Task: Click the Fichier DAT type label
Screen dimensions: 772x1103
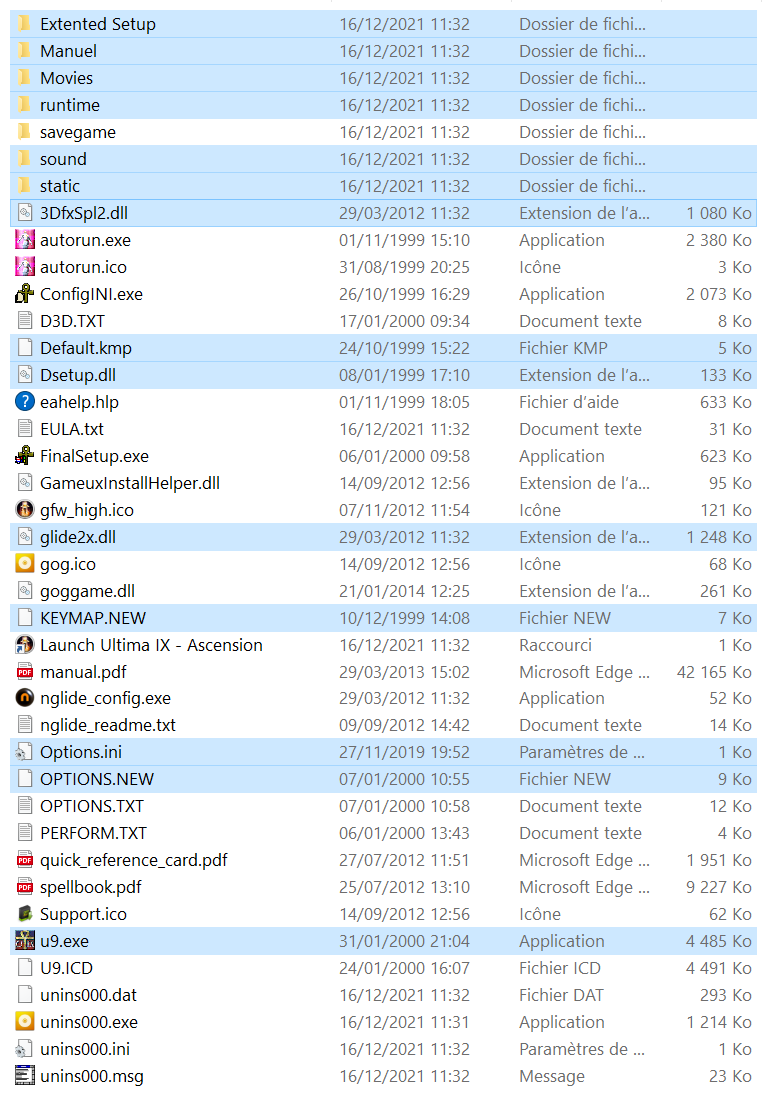Action: coord(562,995)
